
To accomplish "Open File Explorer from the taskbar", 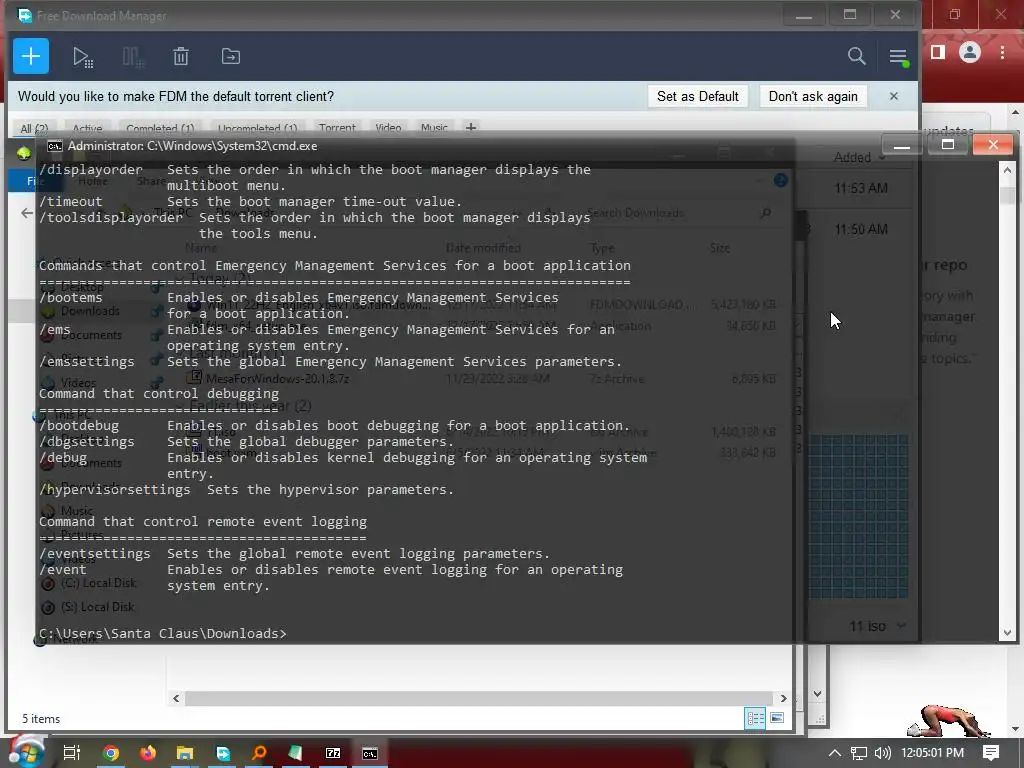I will coord(185,753).
